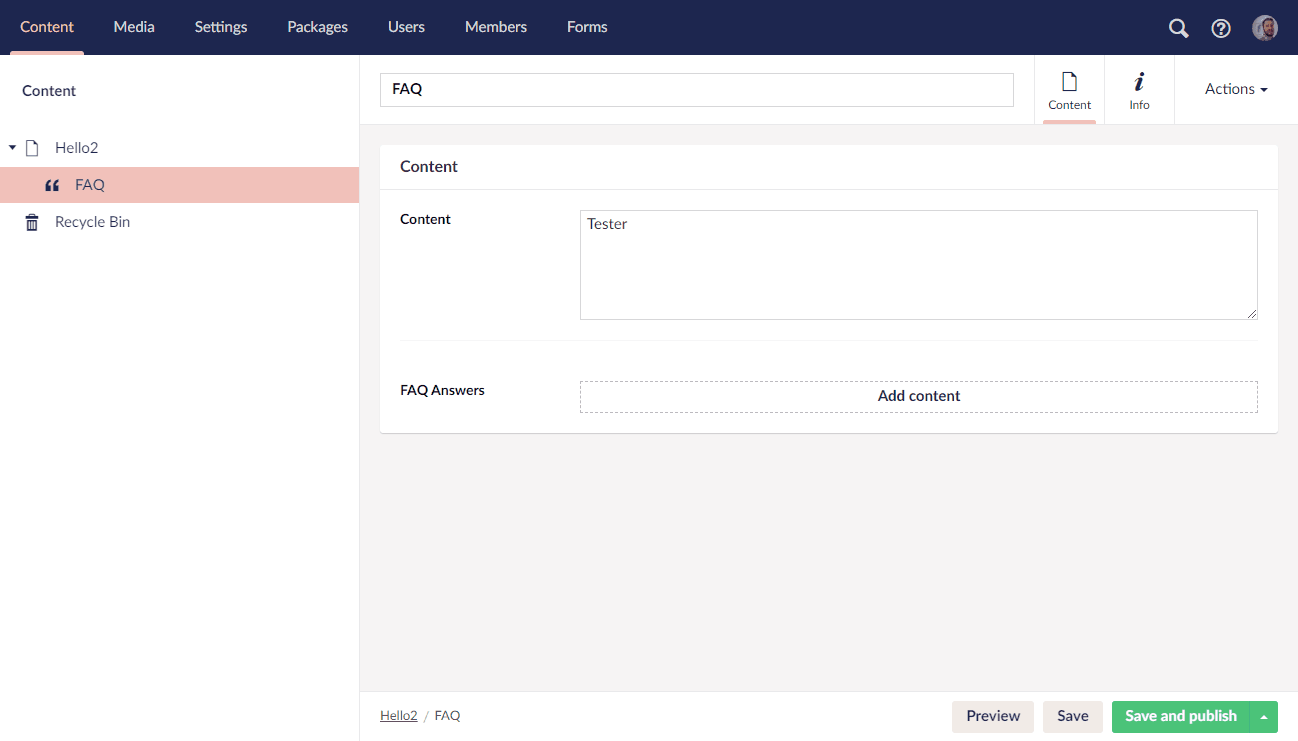Click Add content under FAQ Answers
1298x741 pixels.
tap(918, 396)
